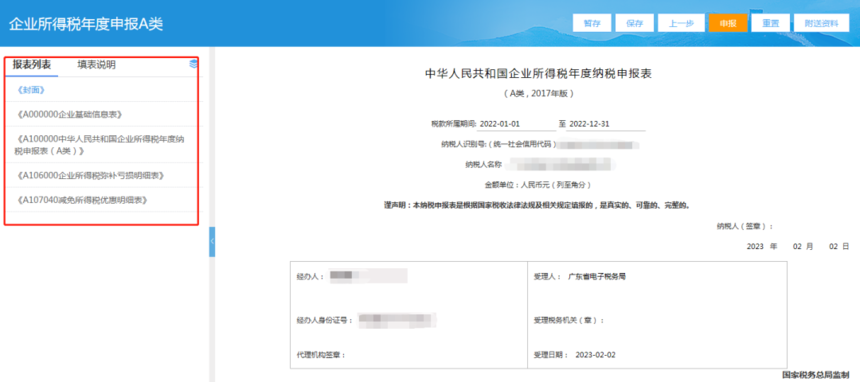Open the A100000 年度纳税申报表 entry
This screenshot has width=860, height=382.
tap(101, 145)
